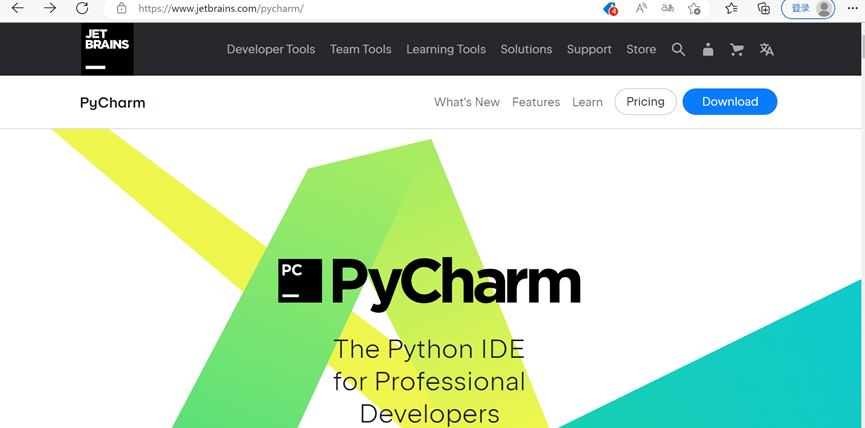Image resolution: width=865 pixels, height=428 pixels.
Task: Click the 'The Python IDE' headline text
Action: 429,349
